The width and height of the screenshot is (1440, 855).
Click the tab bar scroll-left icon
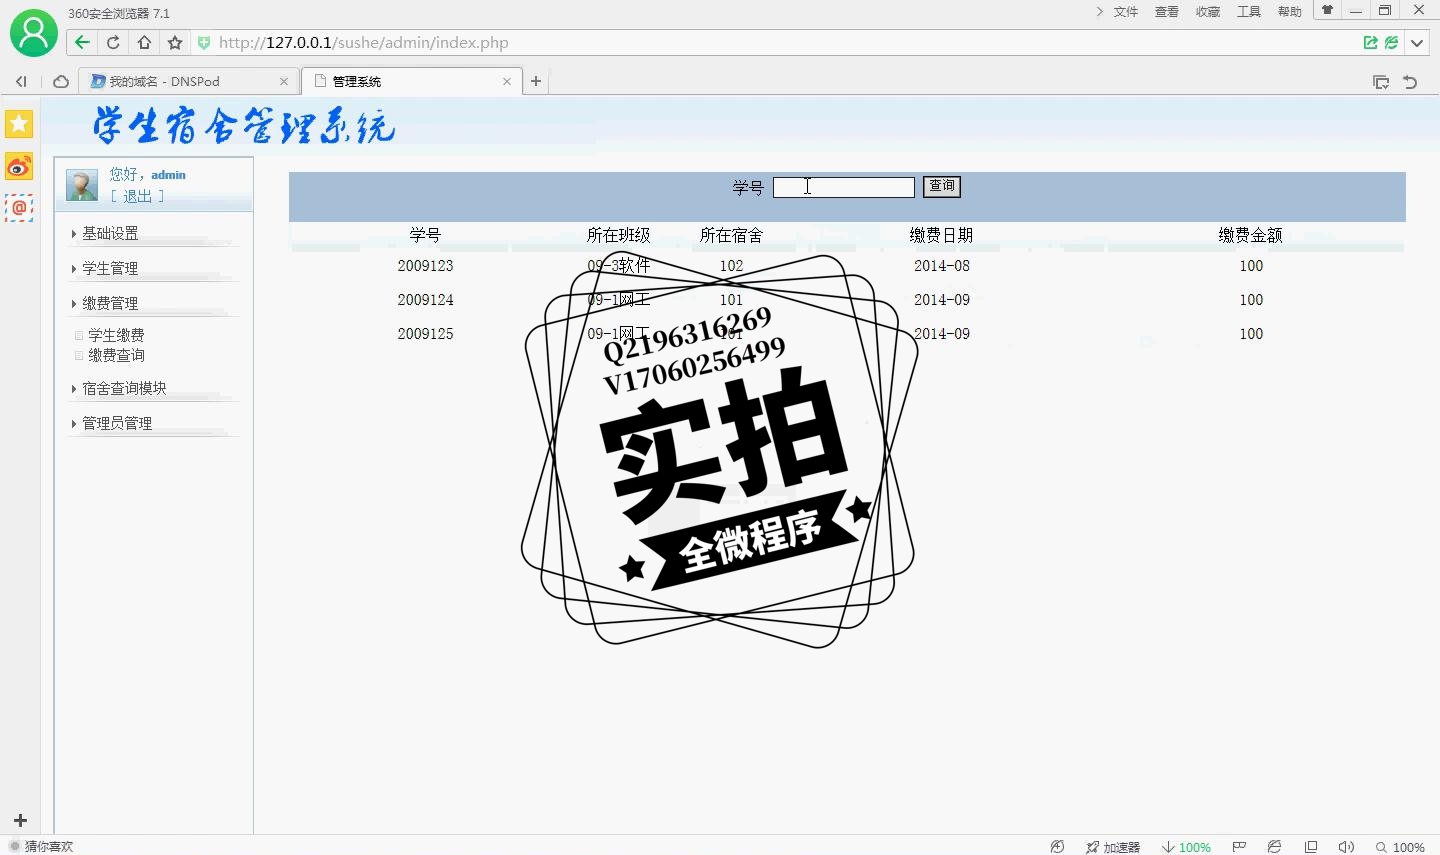[21, 81]
